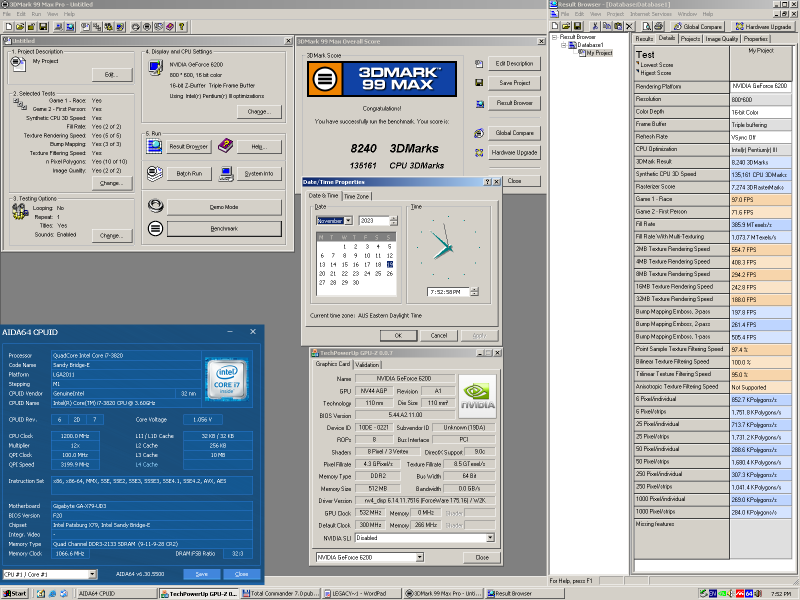Click the Benchmark button in 3DMark
Screen dimensions: 800x600
[x=224, y=229]
